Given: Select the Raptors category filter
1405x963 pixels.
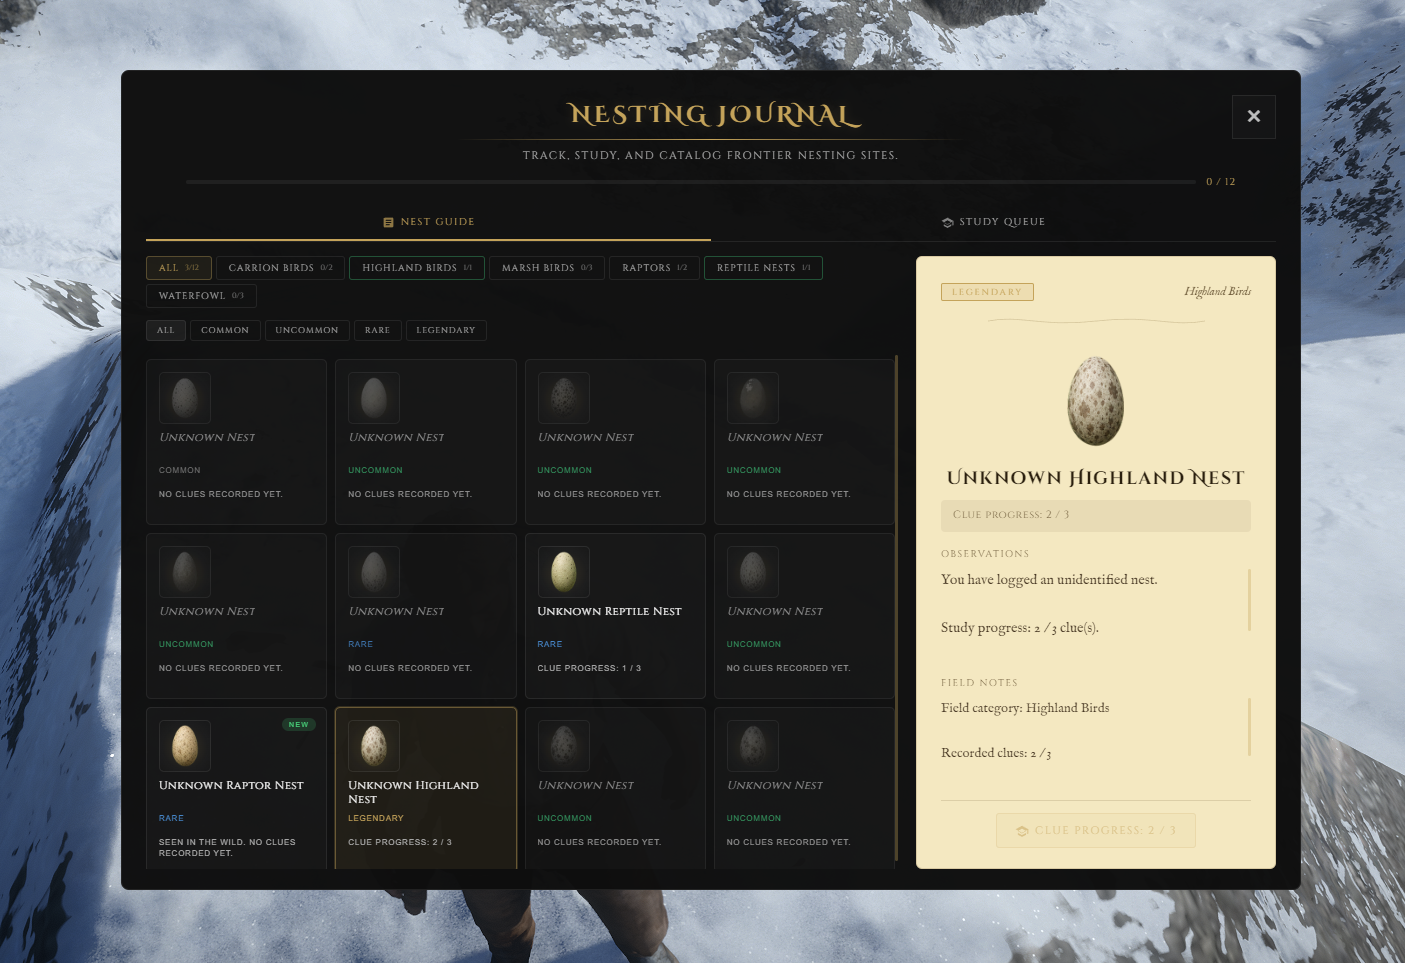Looking at the screenshot, I should [655, 268].
